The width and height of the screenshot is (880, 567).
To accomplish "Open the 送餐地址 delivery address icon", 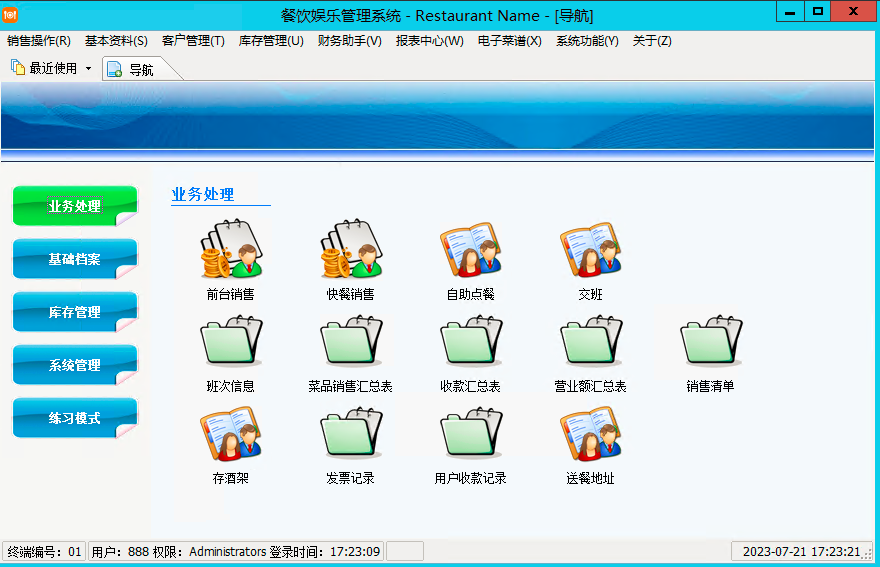I will coord(590,434).
